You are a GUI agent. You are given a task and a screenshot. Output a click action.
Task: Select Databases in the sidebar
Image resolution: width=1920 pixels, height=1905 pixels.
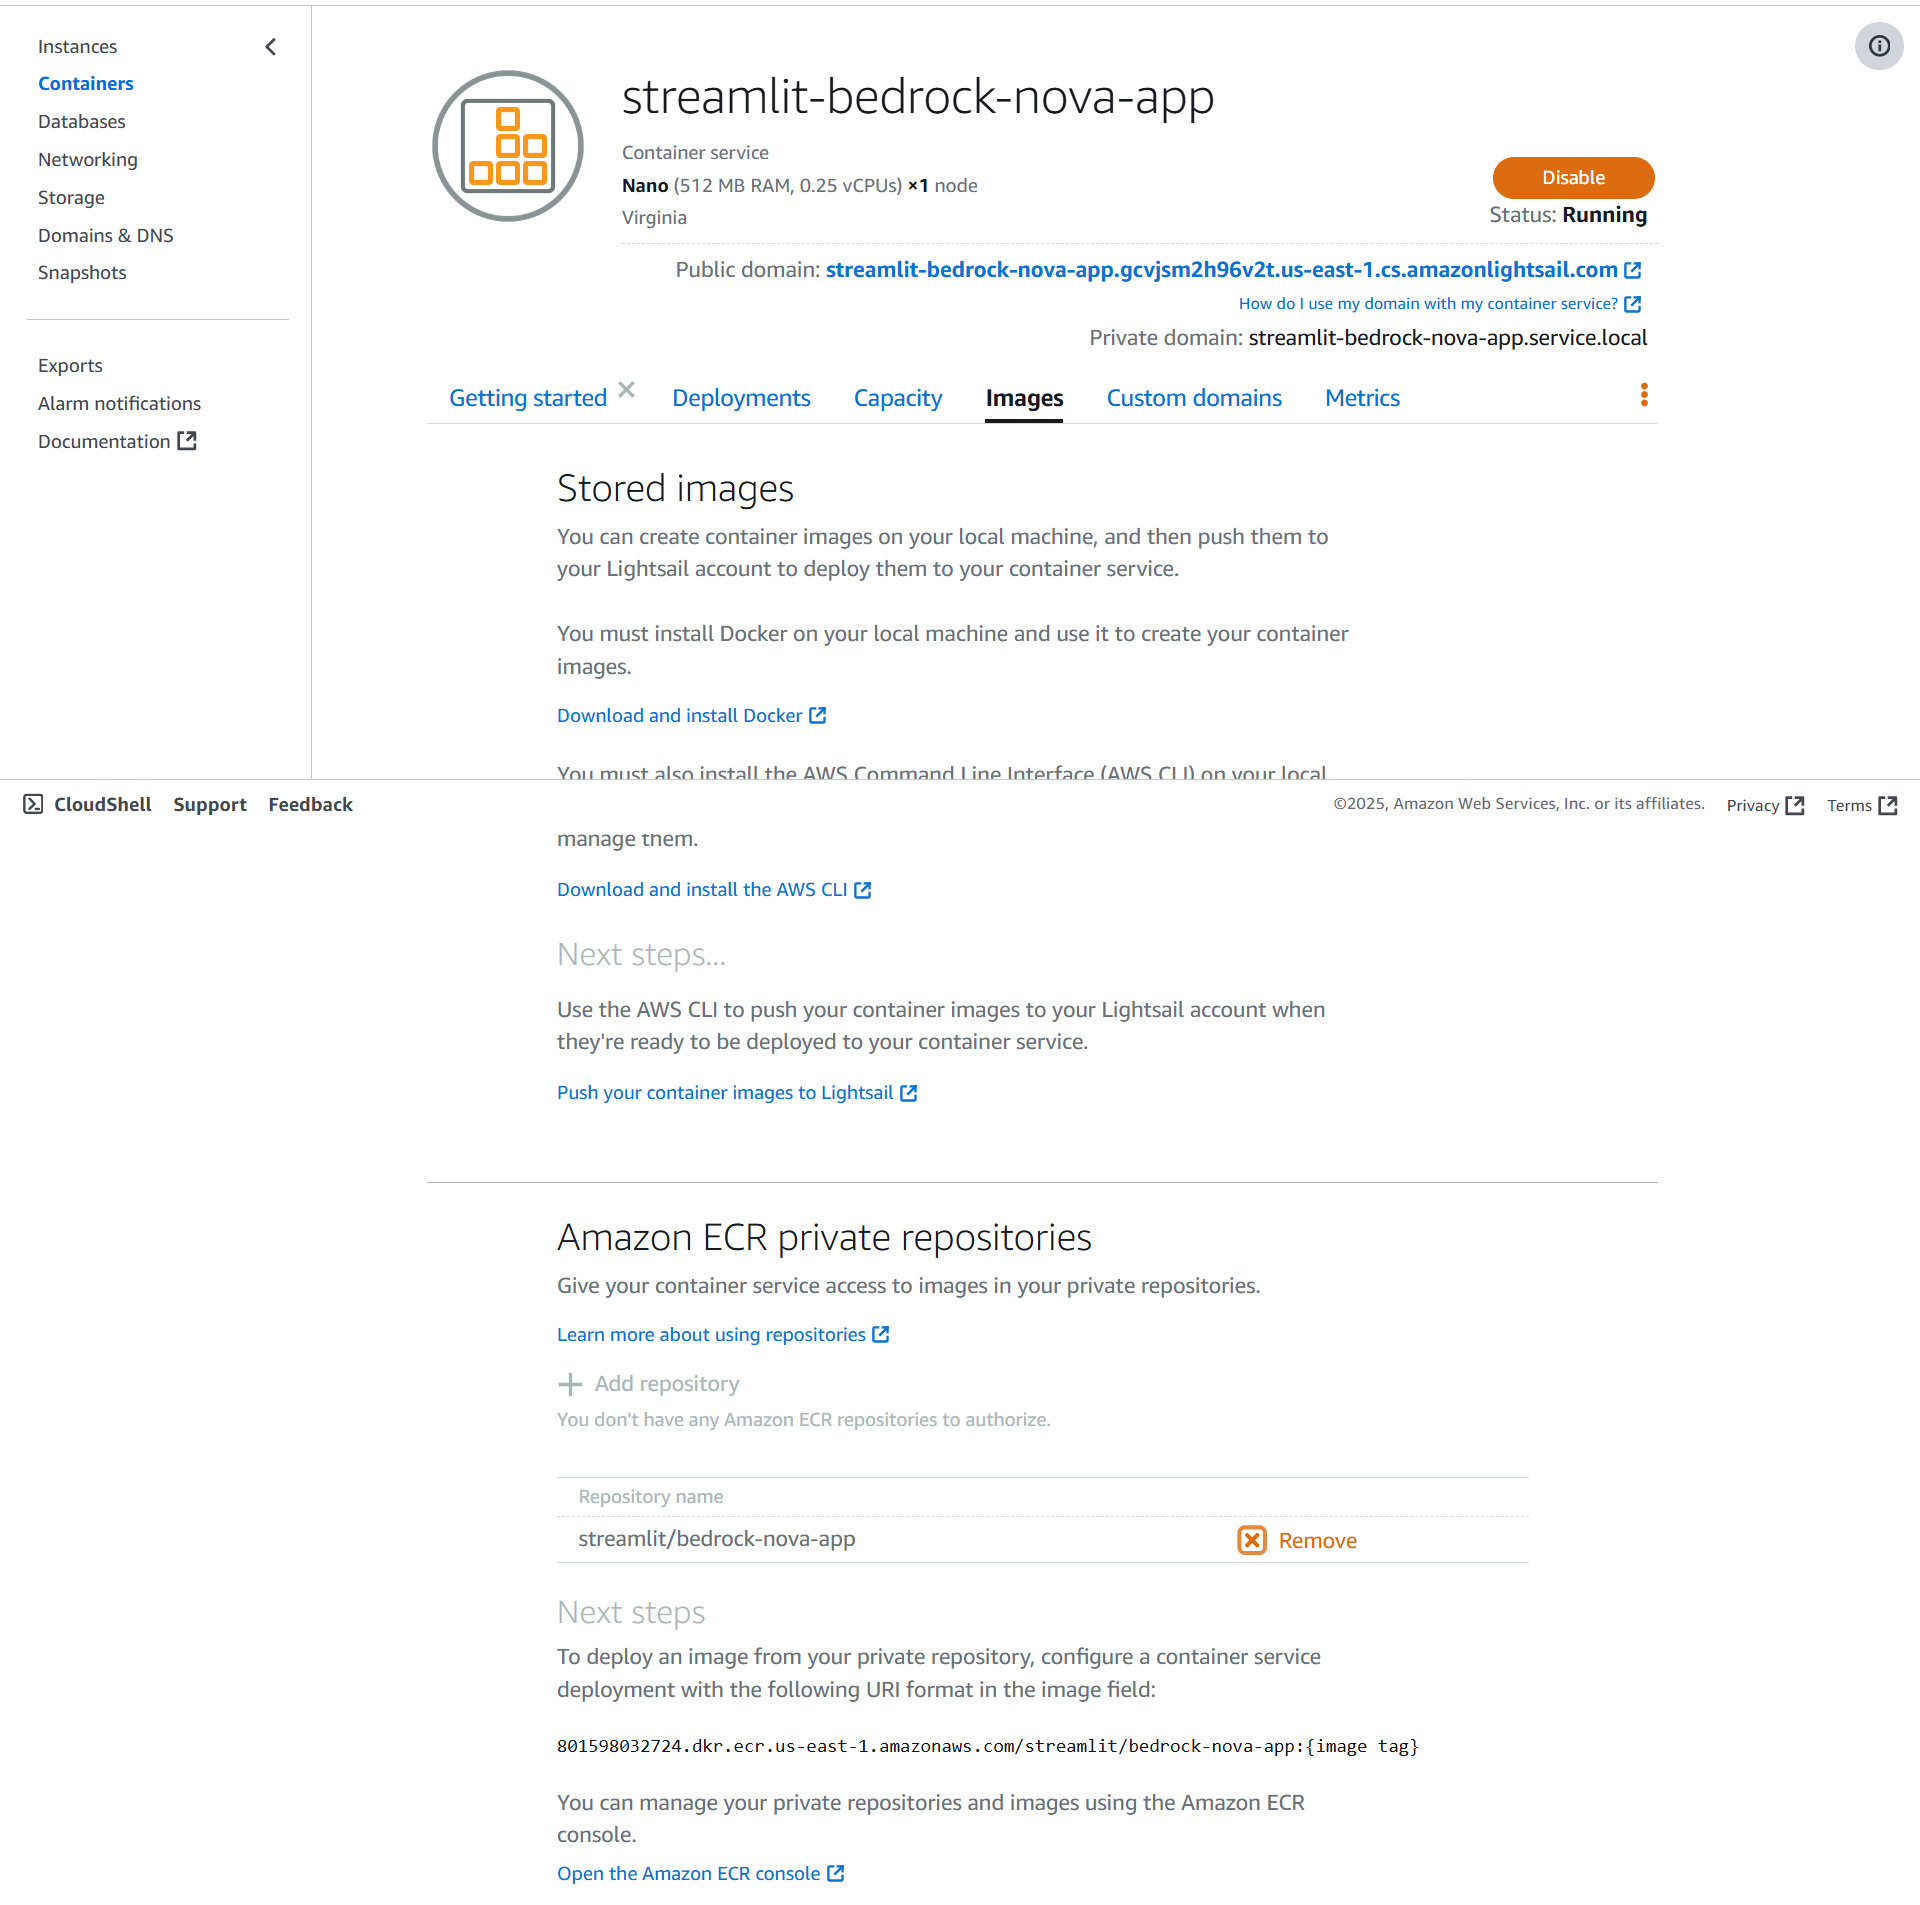click(82, 122)
